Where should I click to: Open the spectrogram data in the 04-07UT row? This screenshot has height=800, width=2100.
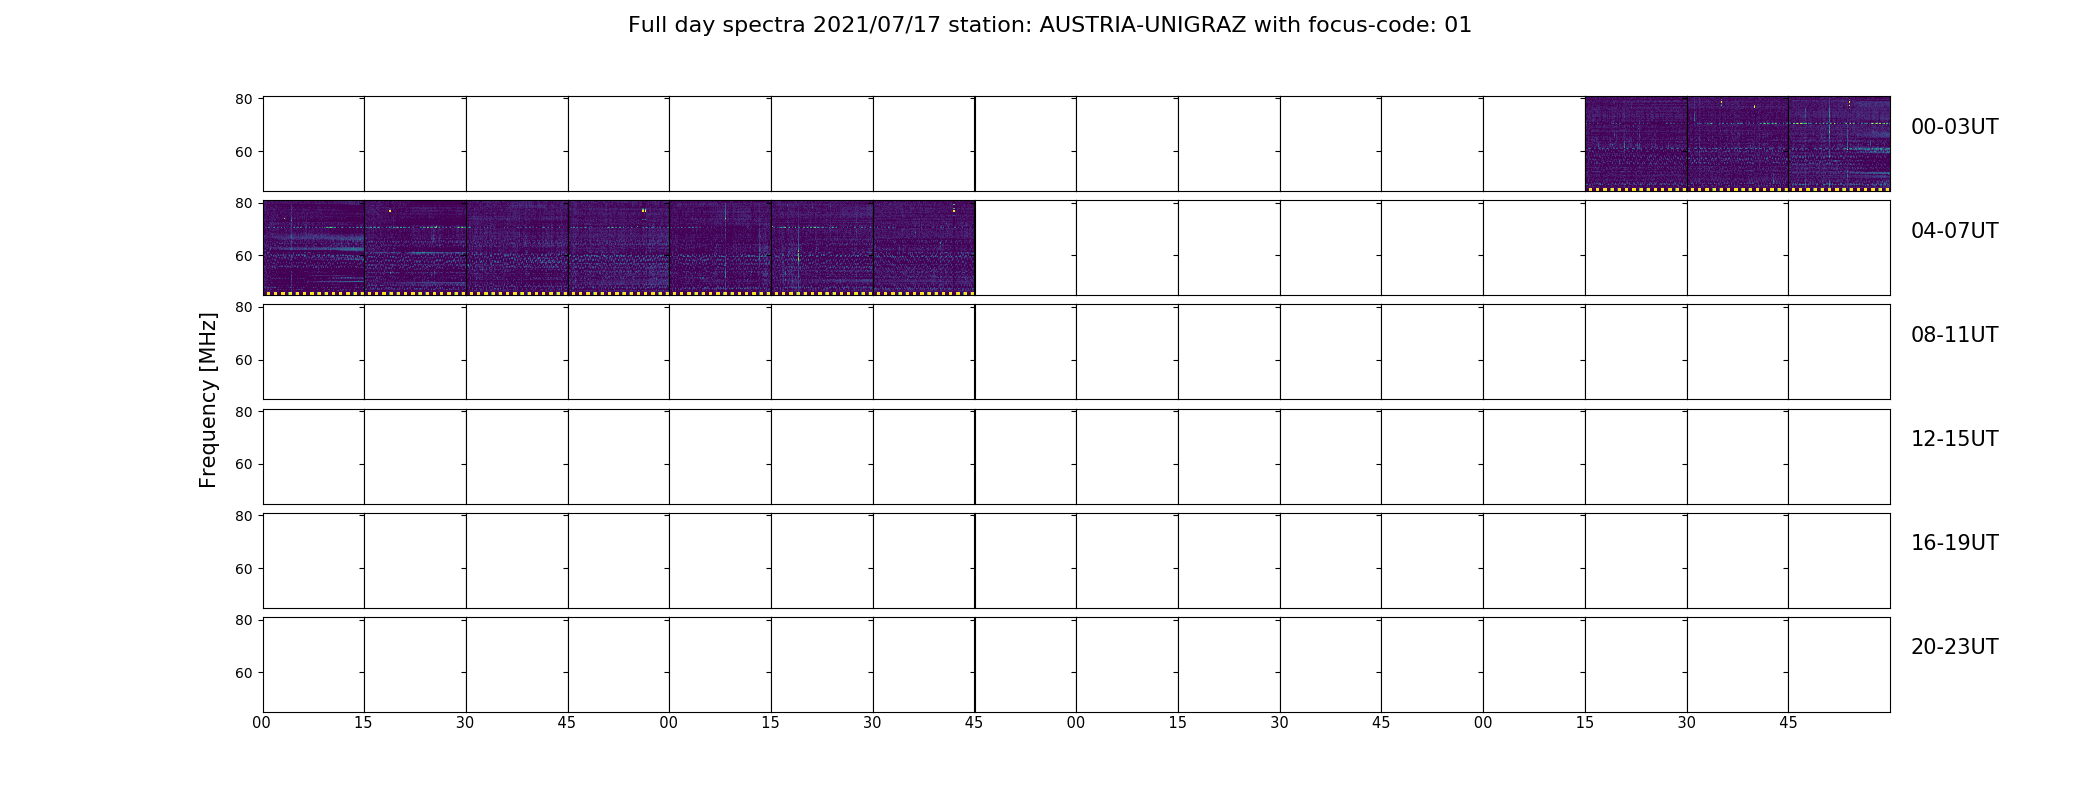(619, 248)
